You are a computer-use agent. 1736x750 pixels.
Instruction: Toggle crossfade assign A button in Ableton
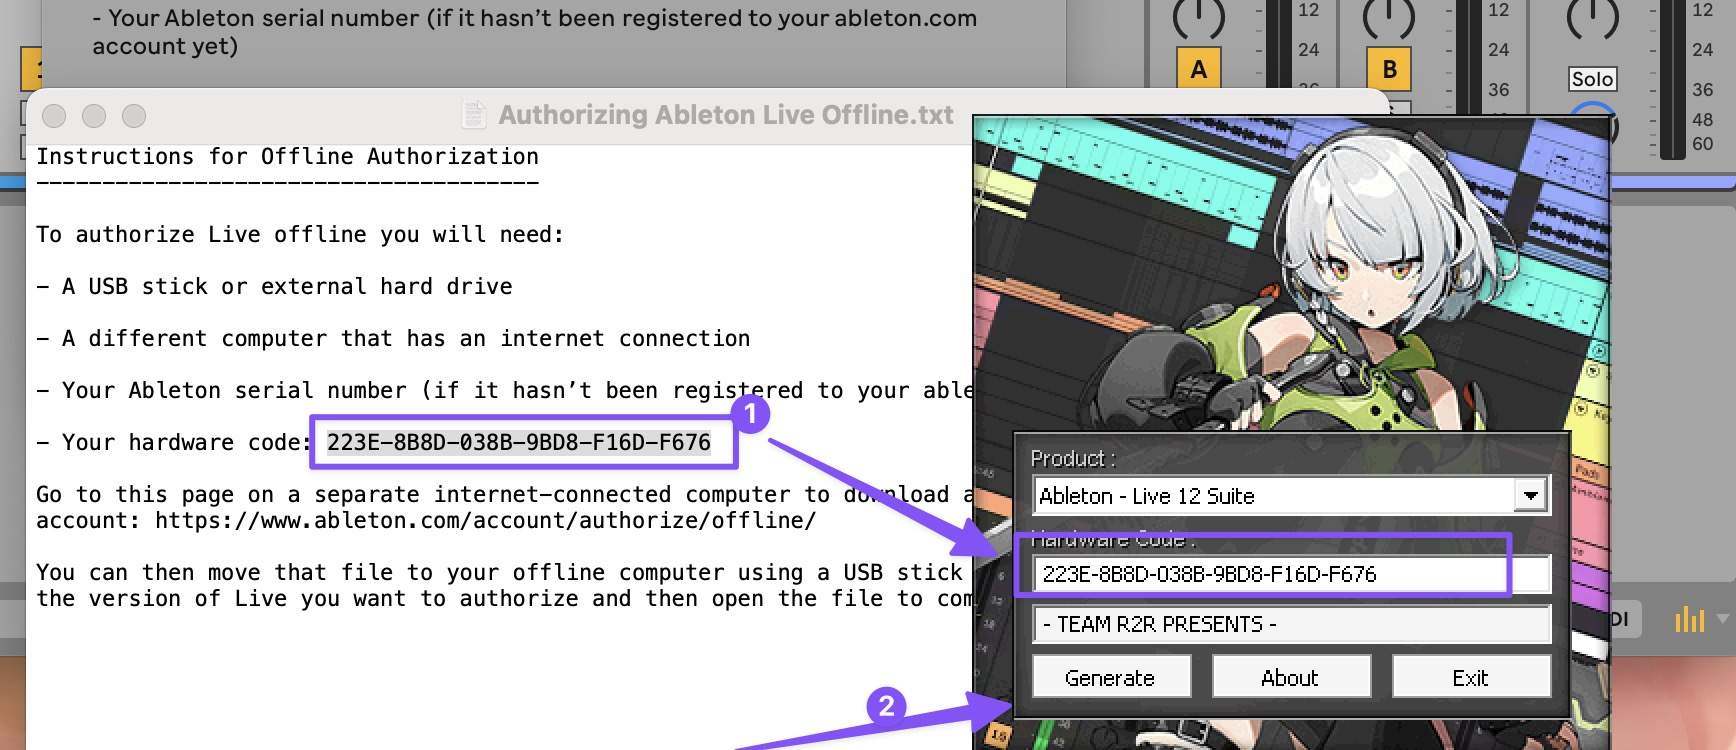(x=1198, y=69)
